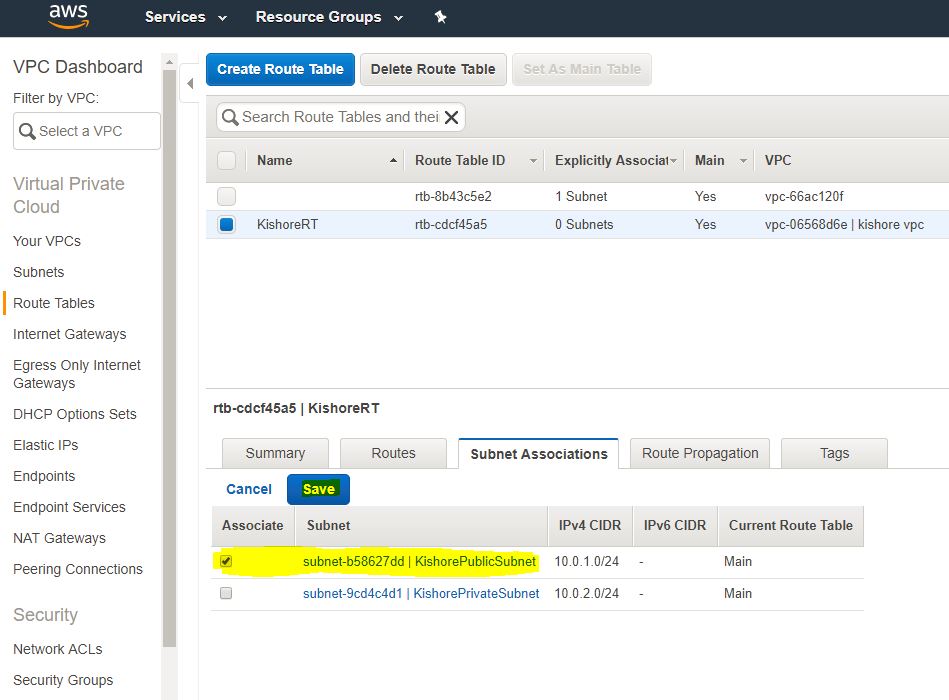Uncheck the KishoreRT route table row

click(227, 225)
